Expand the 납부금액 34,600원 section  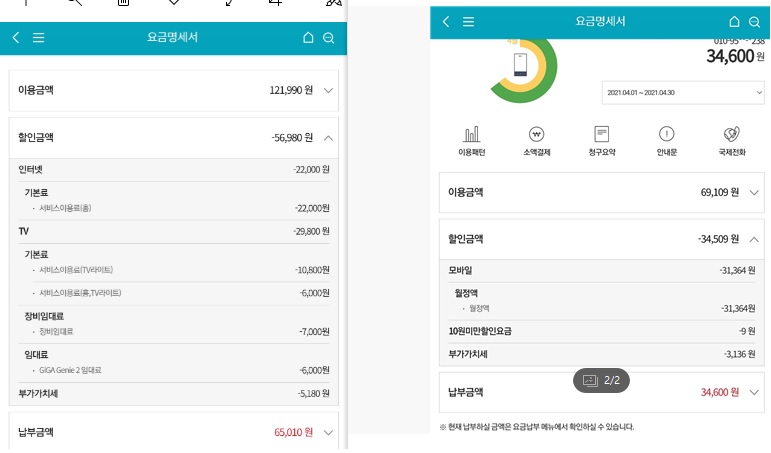753,392
